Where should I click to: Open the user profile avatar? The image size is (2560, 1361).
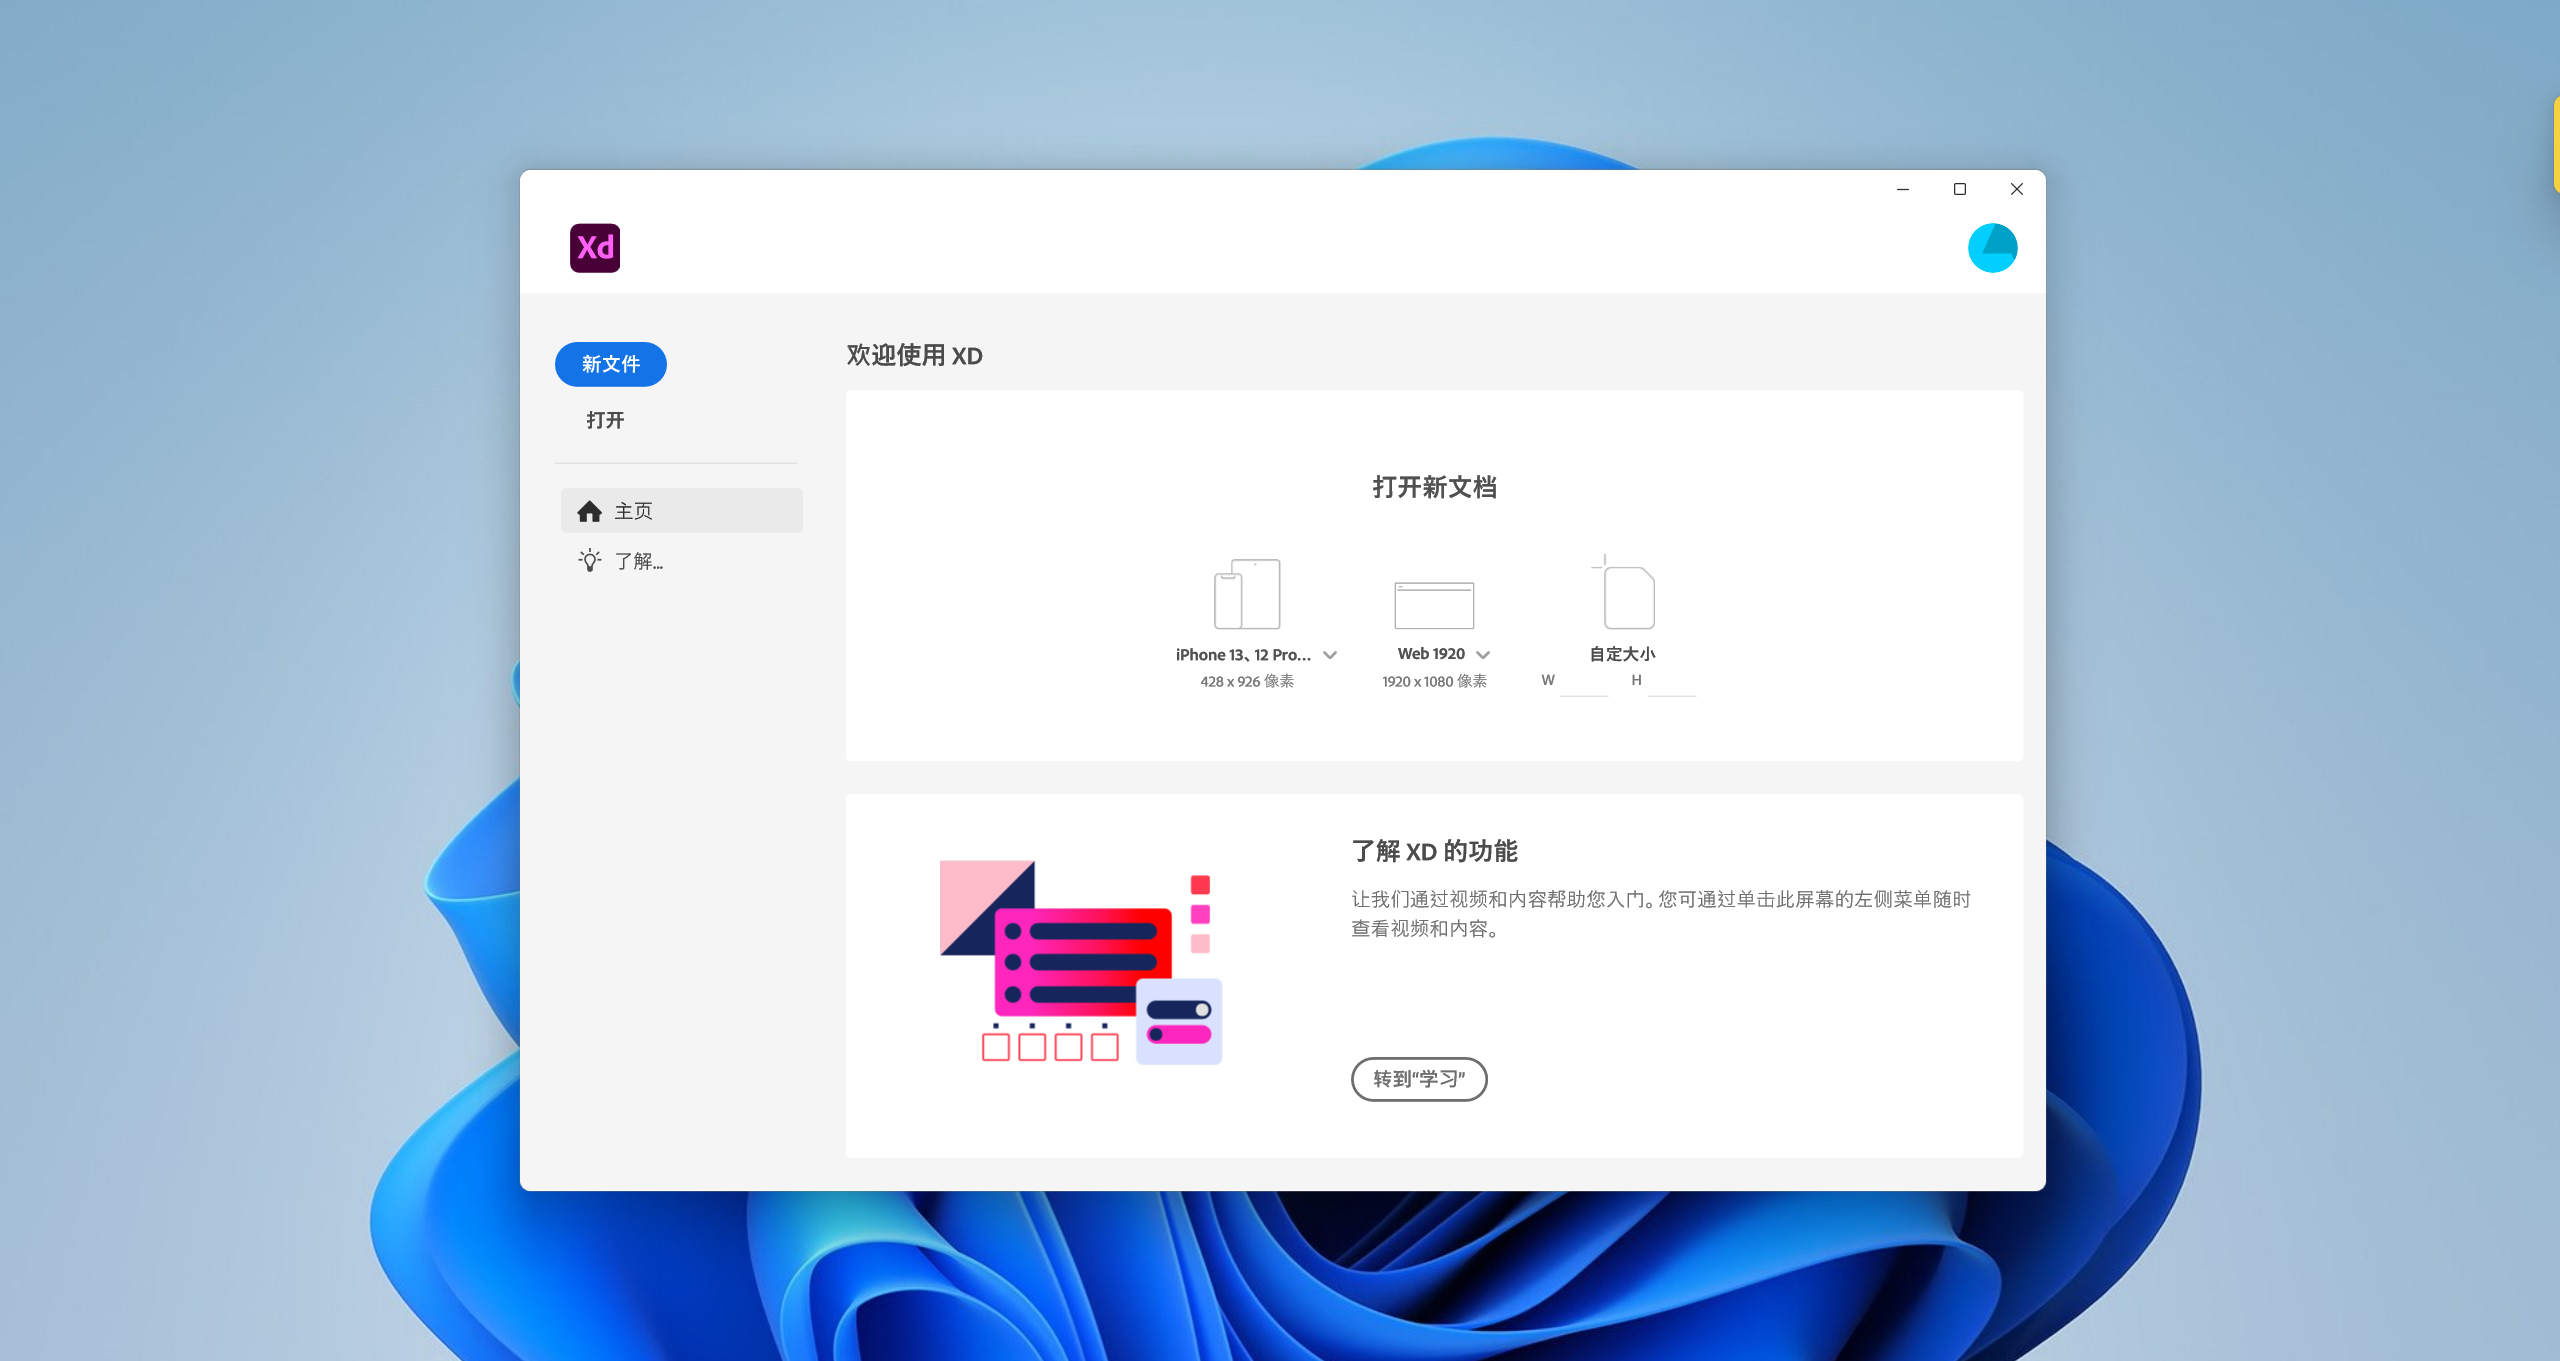(x=1992, y=248)
